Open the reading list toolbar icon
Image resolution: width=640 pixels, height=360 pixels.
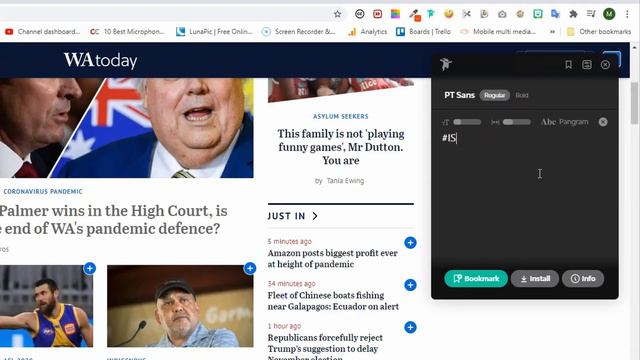pyautogui.click(x=591, y=14)
